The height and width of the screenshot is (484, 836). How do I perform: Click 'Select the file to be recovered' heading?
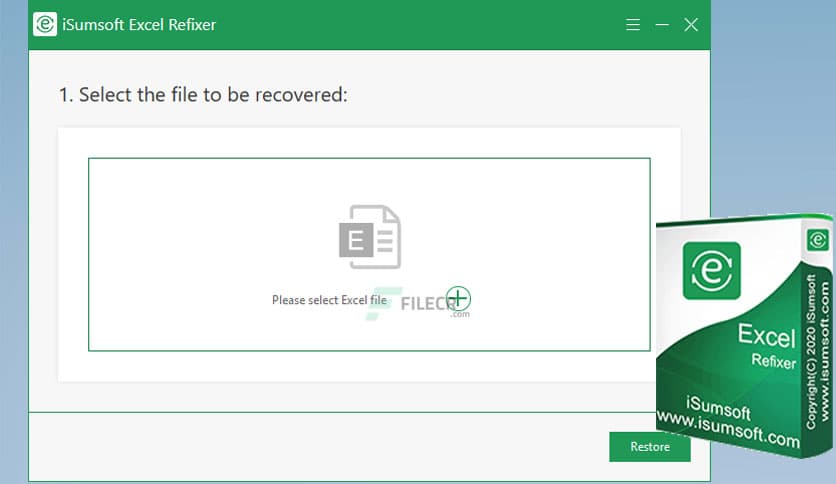(203, 95)
